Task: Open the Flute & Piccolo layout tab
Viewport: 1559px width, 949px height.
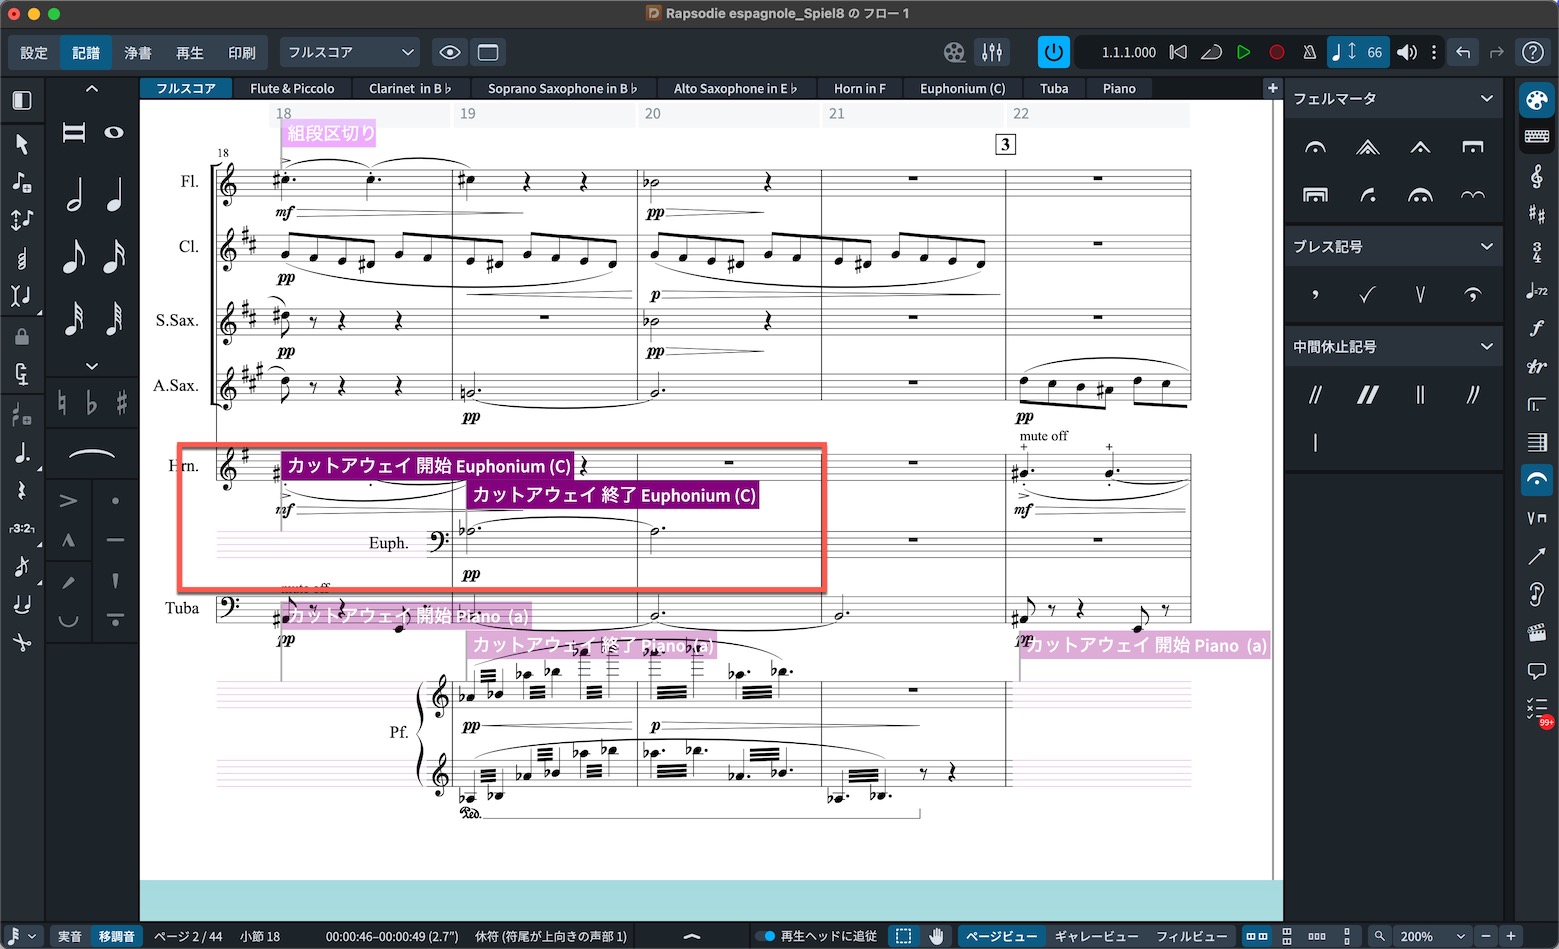Action: click(x=292, y=88)
